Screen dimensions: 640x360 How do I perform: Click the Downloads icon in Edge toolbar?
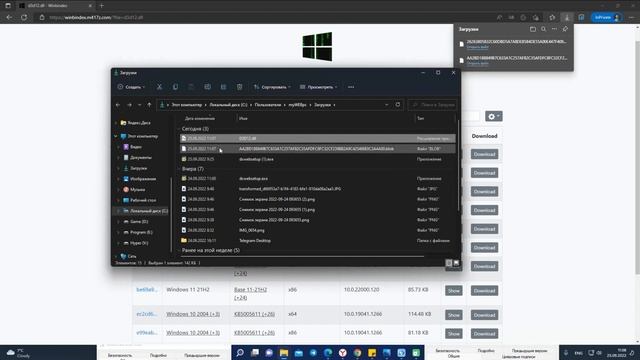point(567,18)
